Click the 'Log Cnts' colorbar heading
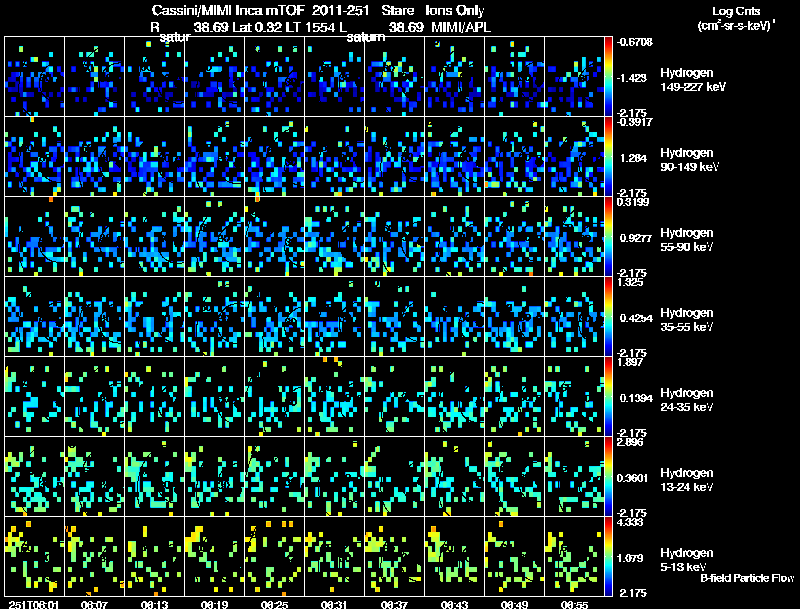Viewport: 800px width, 609px height. click(x=736, y=11)
